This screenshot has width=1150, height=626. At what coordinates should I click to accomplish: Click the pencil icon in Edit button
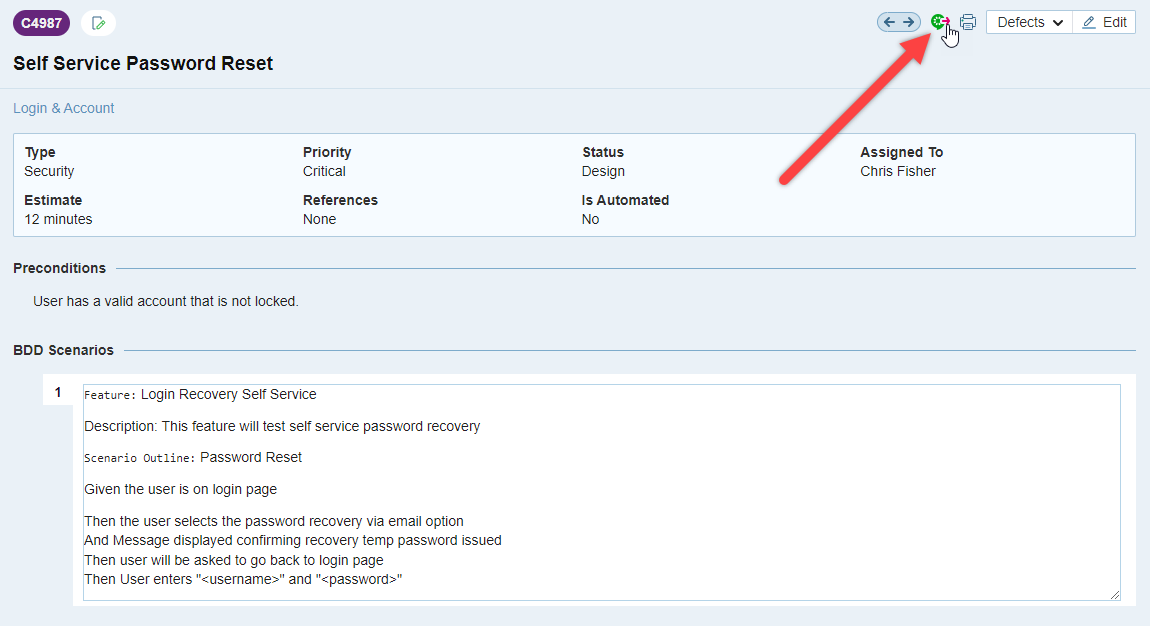1089,22
